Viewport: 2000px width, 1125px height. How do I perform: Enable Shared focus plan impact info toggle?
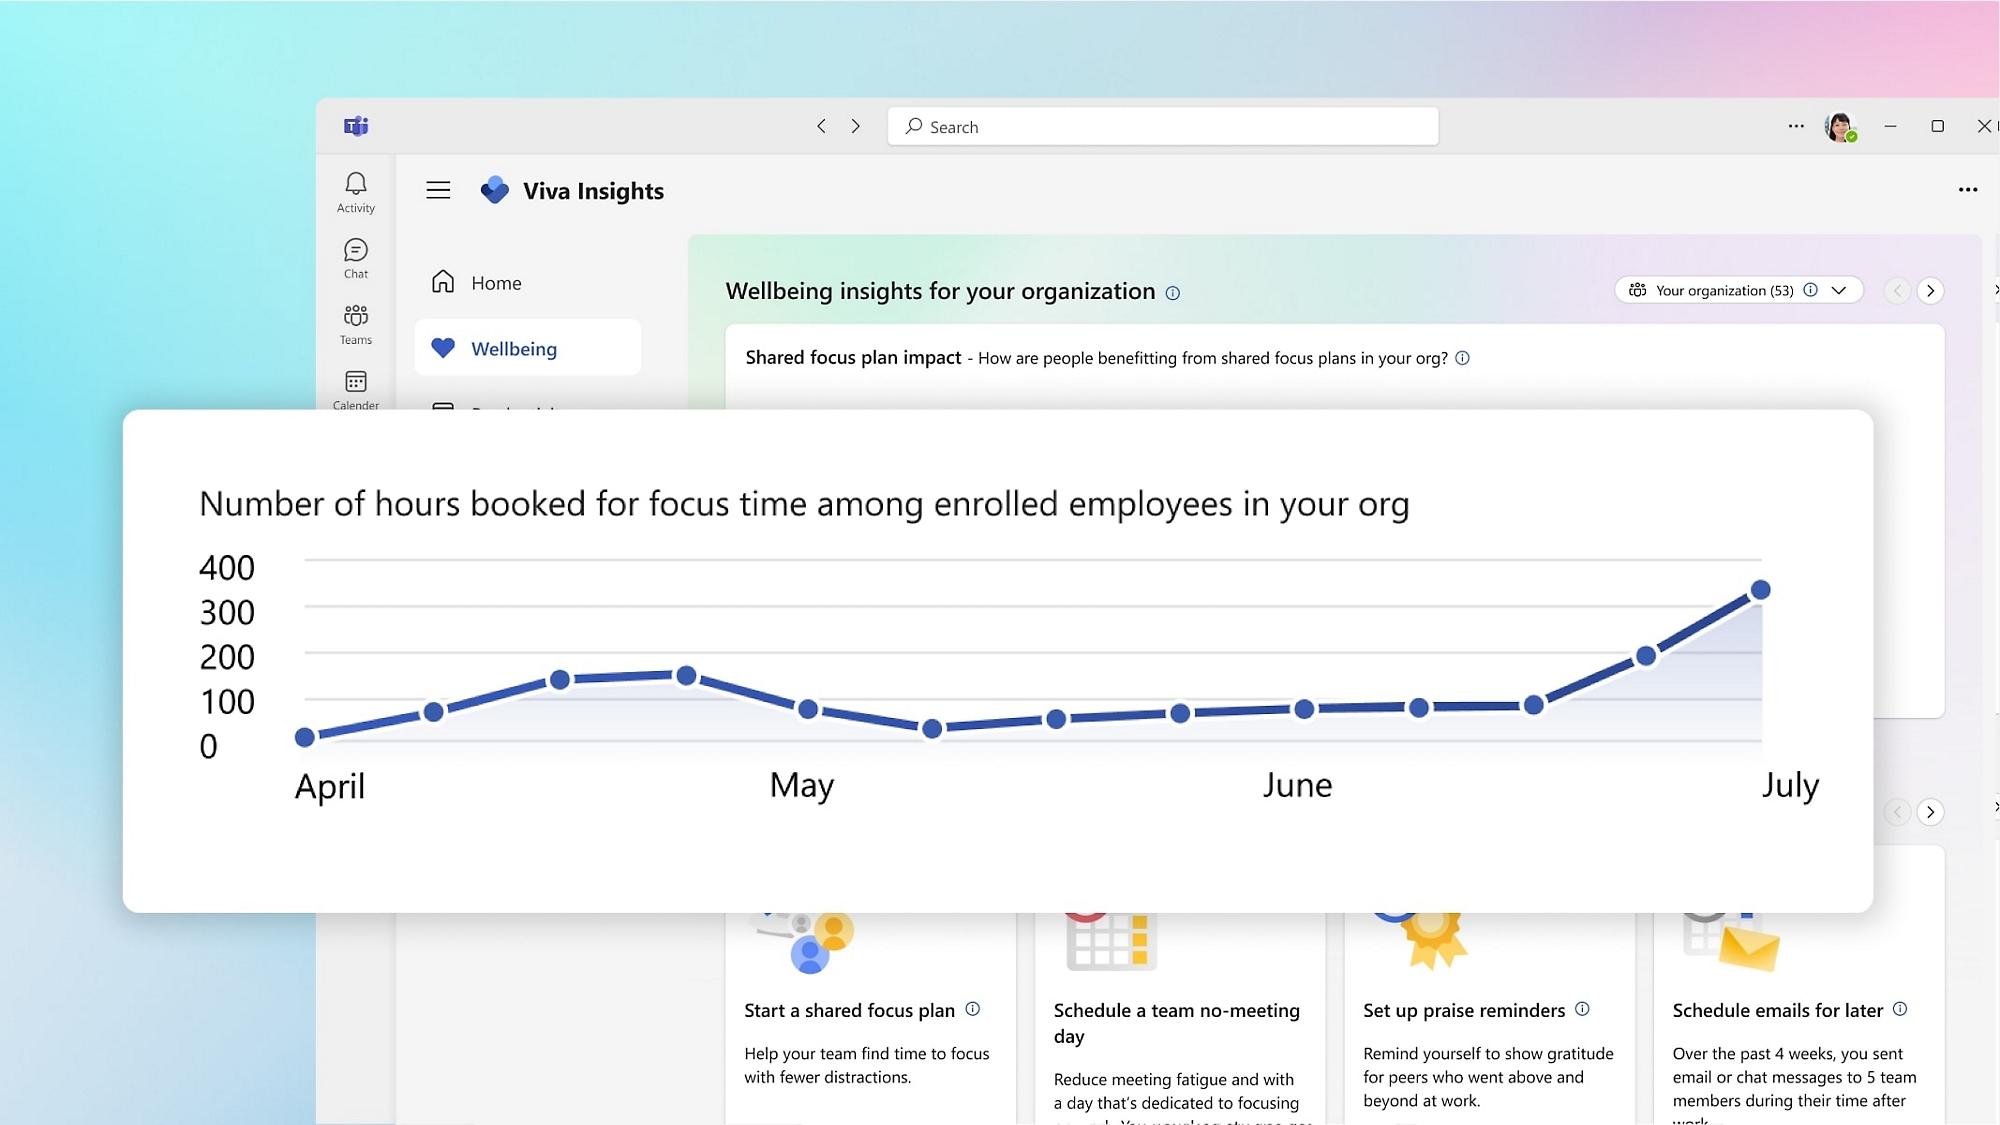[x=1462, y=357]
